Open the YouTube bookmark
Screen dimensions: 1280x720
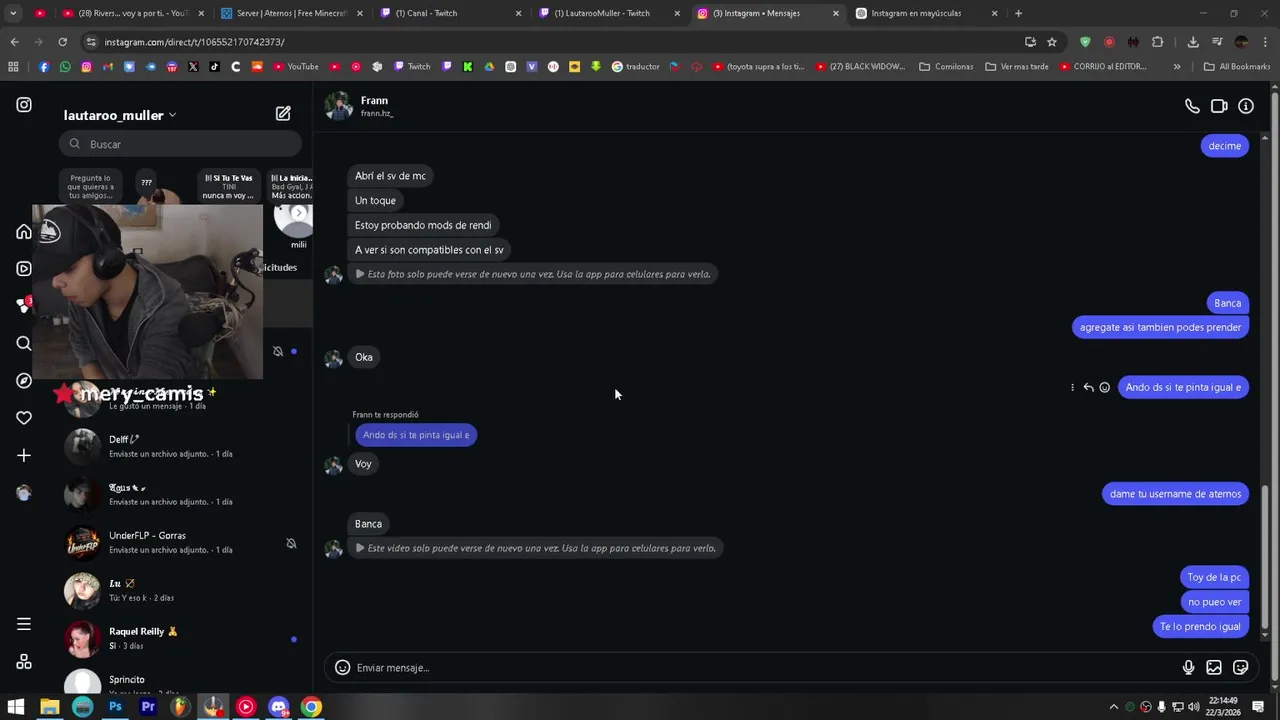pyautogui.click(x=295, y=67)
